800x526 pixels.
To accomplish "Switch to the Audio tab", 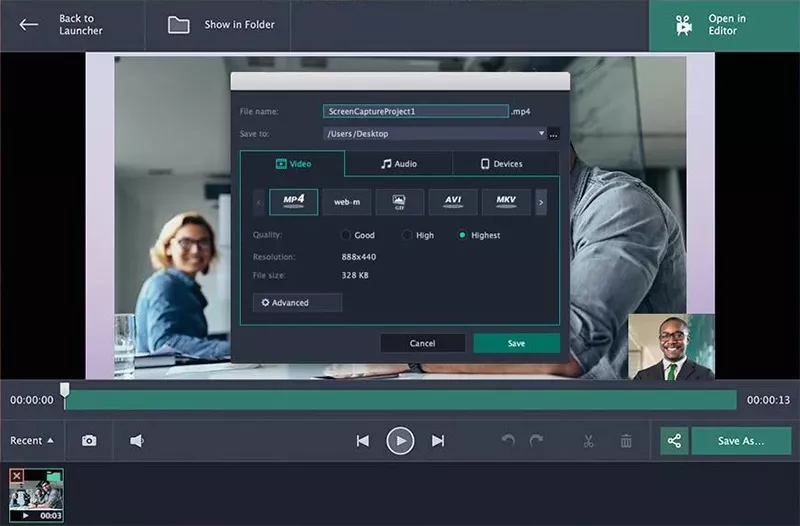I will click(398, 164).
